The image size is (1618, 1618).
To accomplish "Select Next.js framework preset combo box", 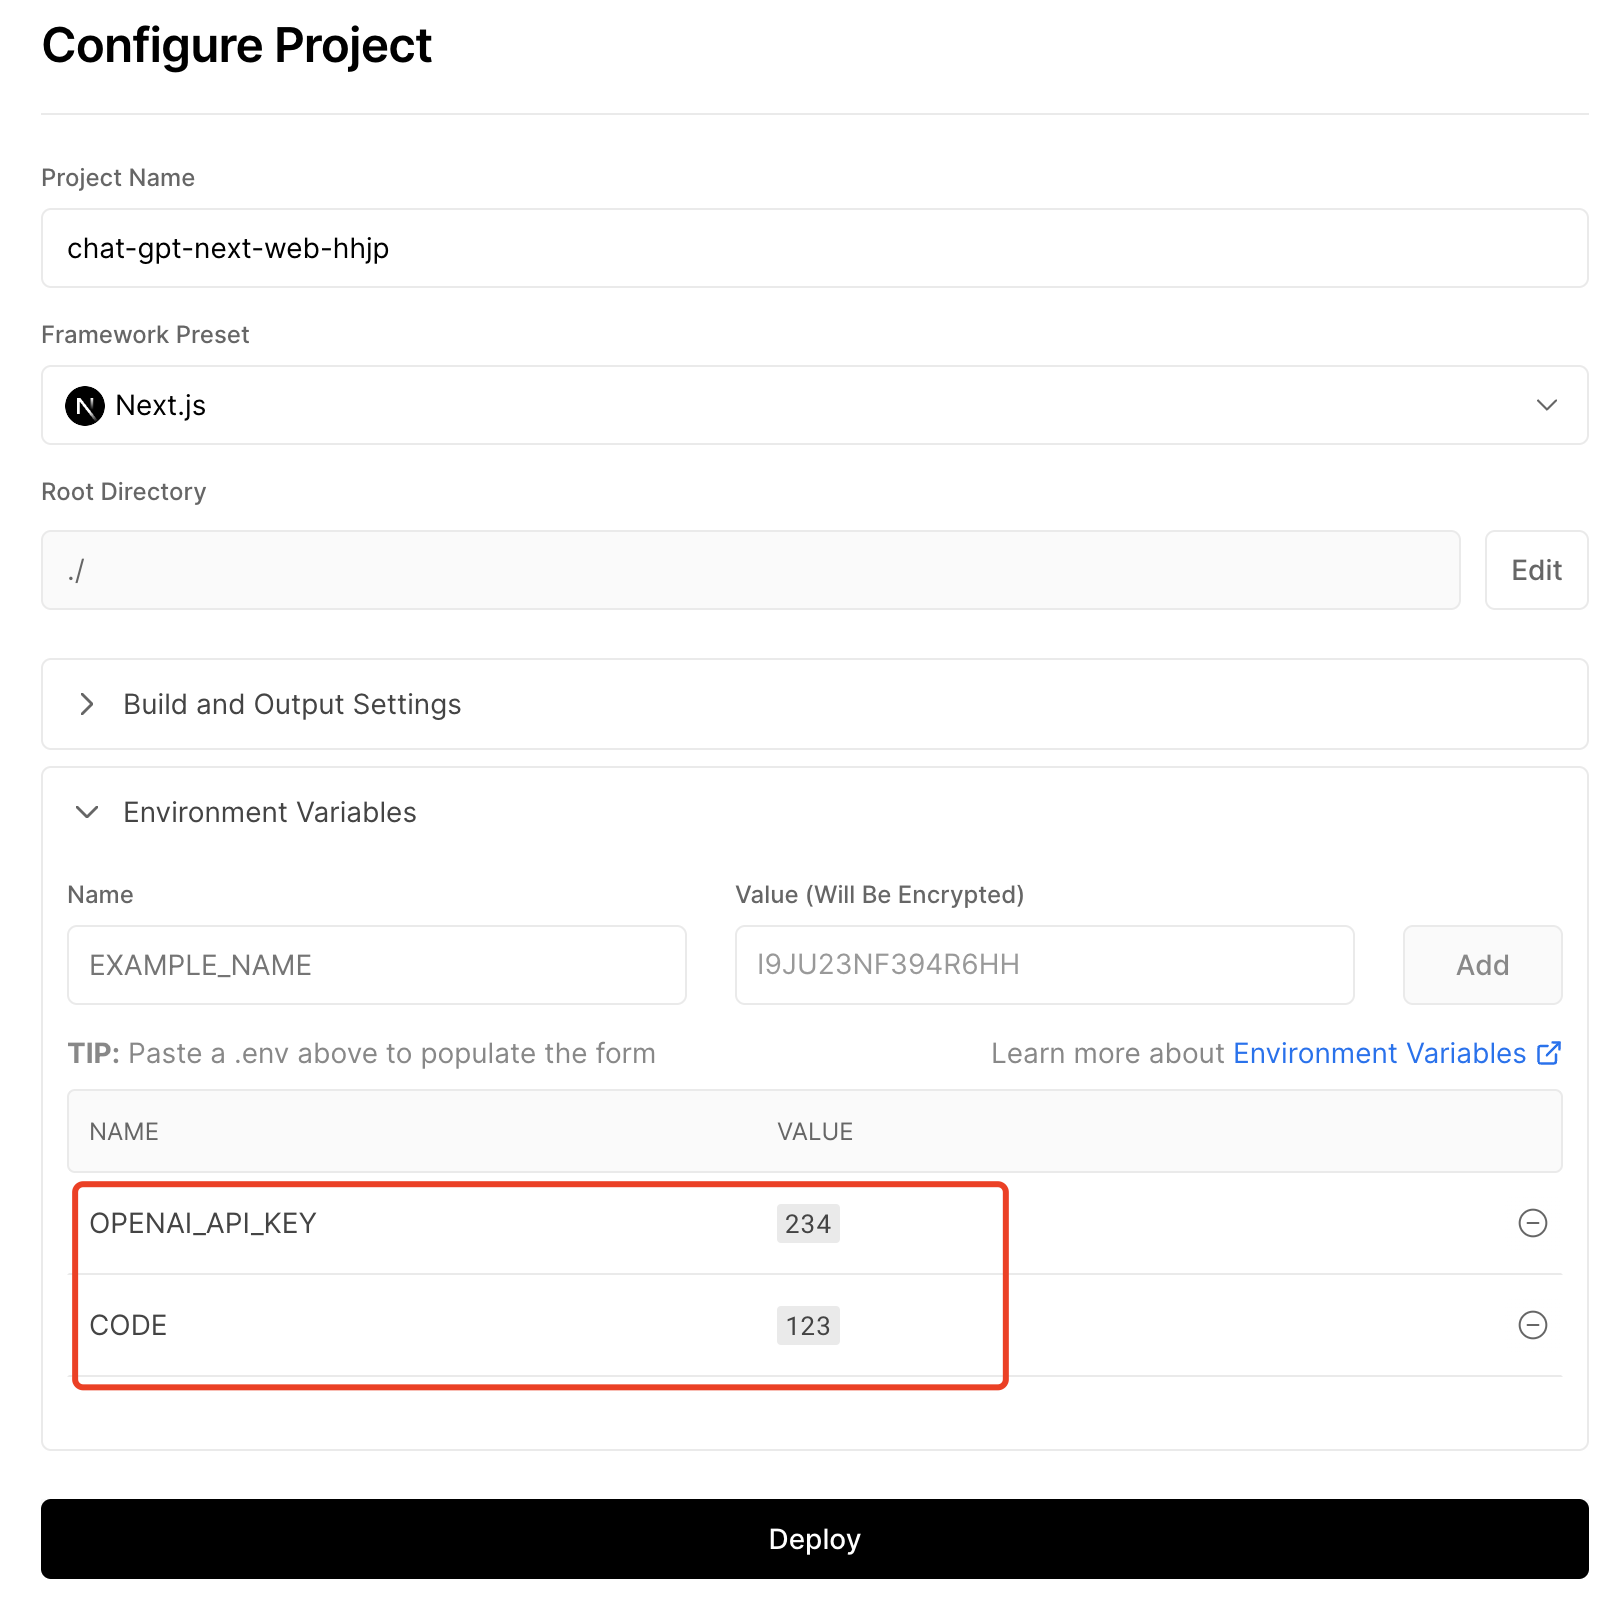I will point(814,405).
